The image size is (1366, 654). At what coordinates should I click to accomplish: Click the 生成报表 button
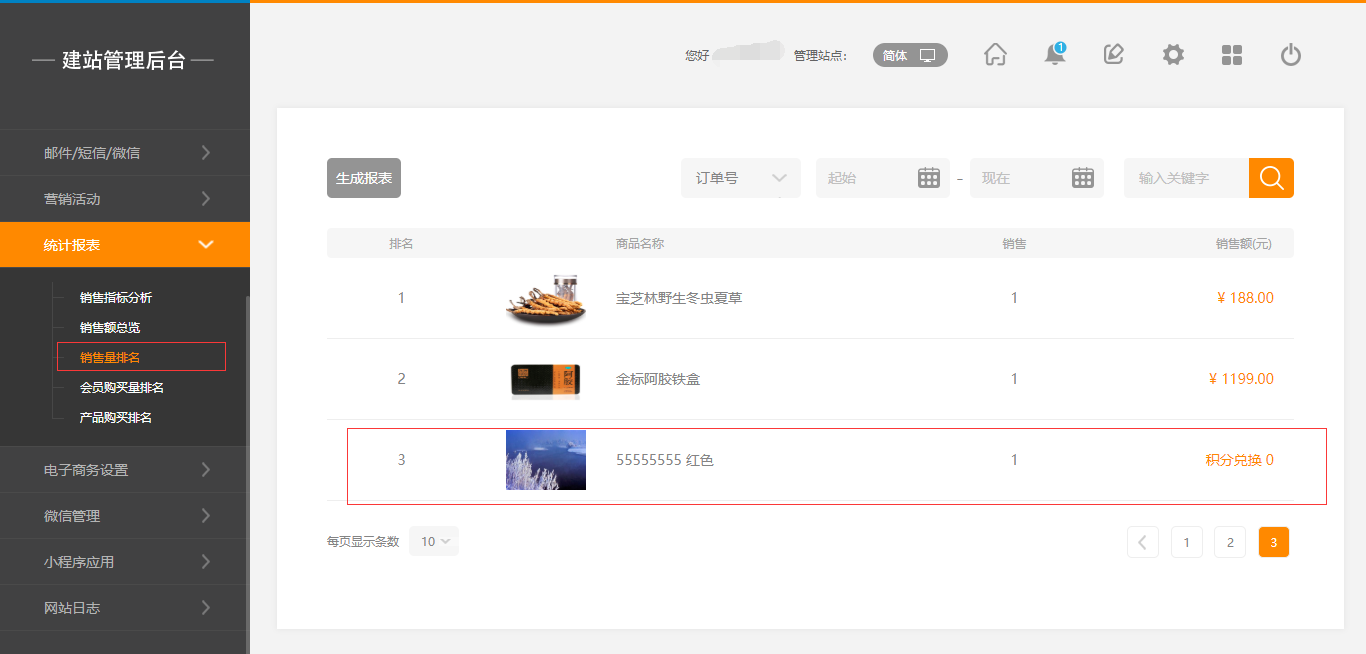364,178
